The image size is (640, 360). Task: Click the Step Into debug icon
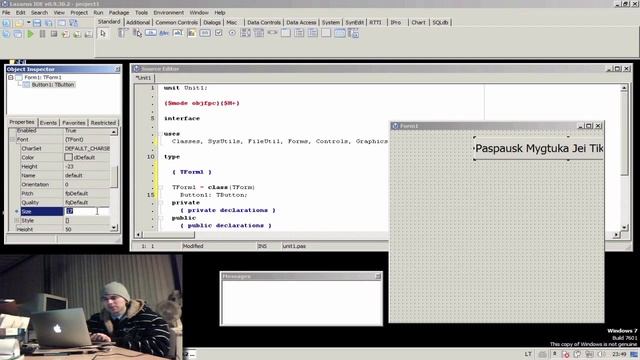click(x=65, y=34)
